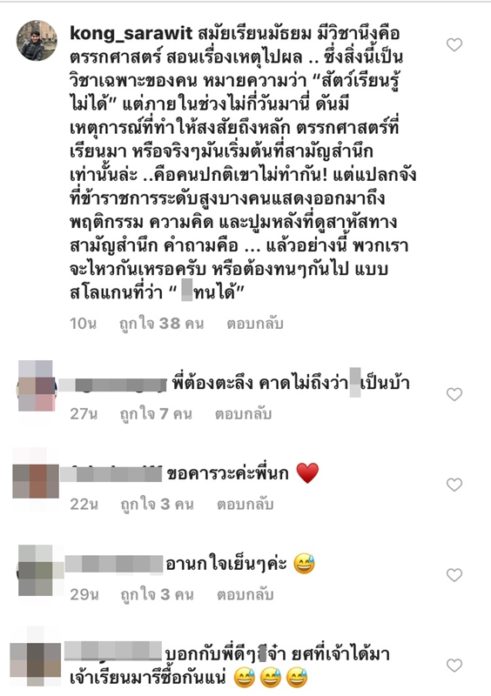Tap the blurred username before พี่ต้องตะลึง
The image size is (491, 696).
click(113, 385)
